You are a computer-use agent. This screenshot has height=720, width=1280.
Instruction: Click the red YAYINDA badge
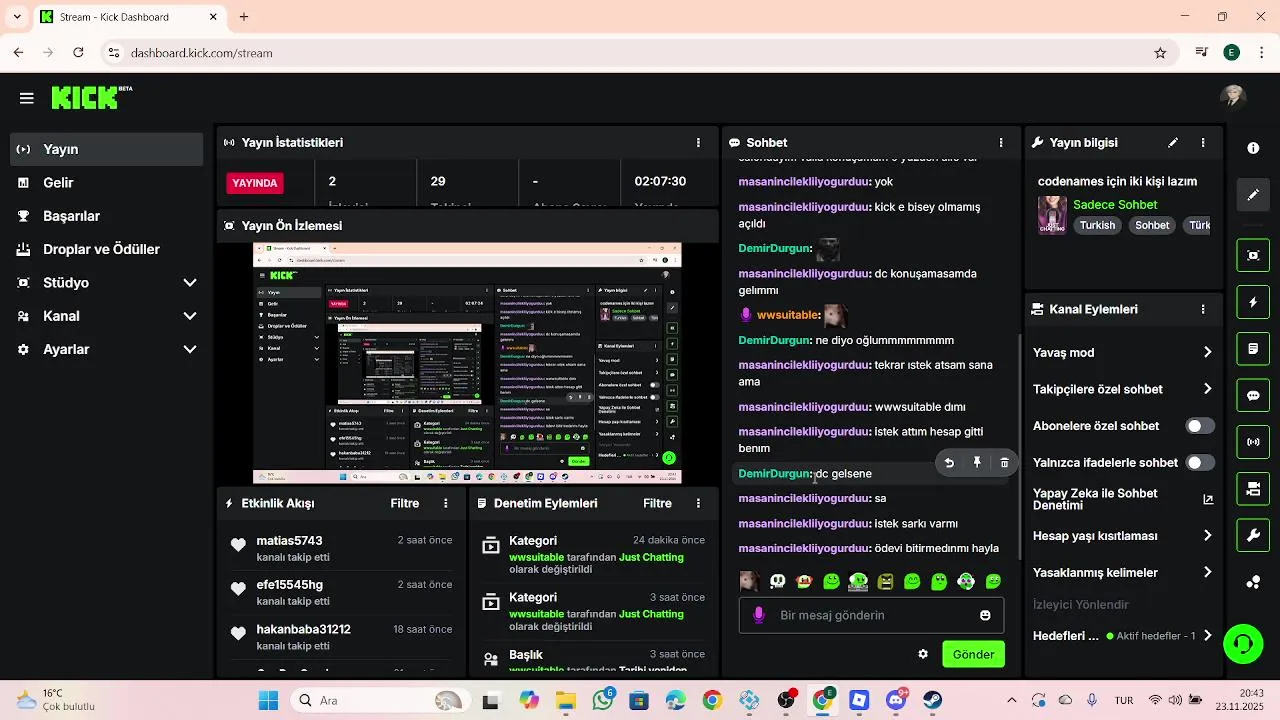[255, 183]
